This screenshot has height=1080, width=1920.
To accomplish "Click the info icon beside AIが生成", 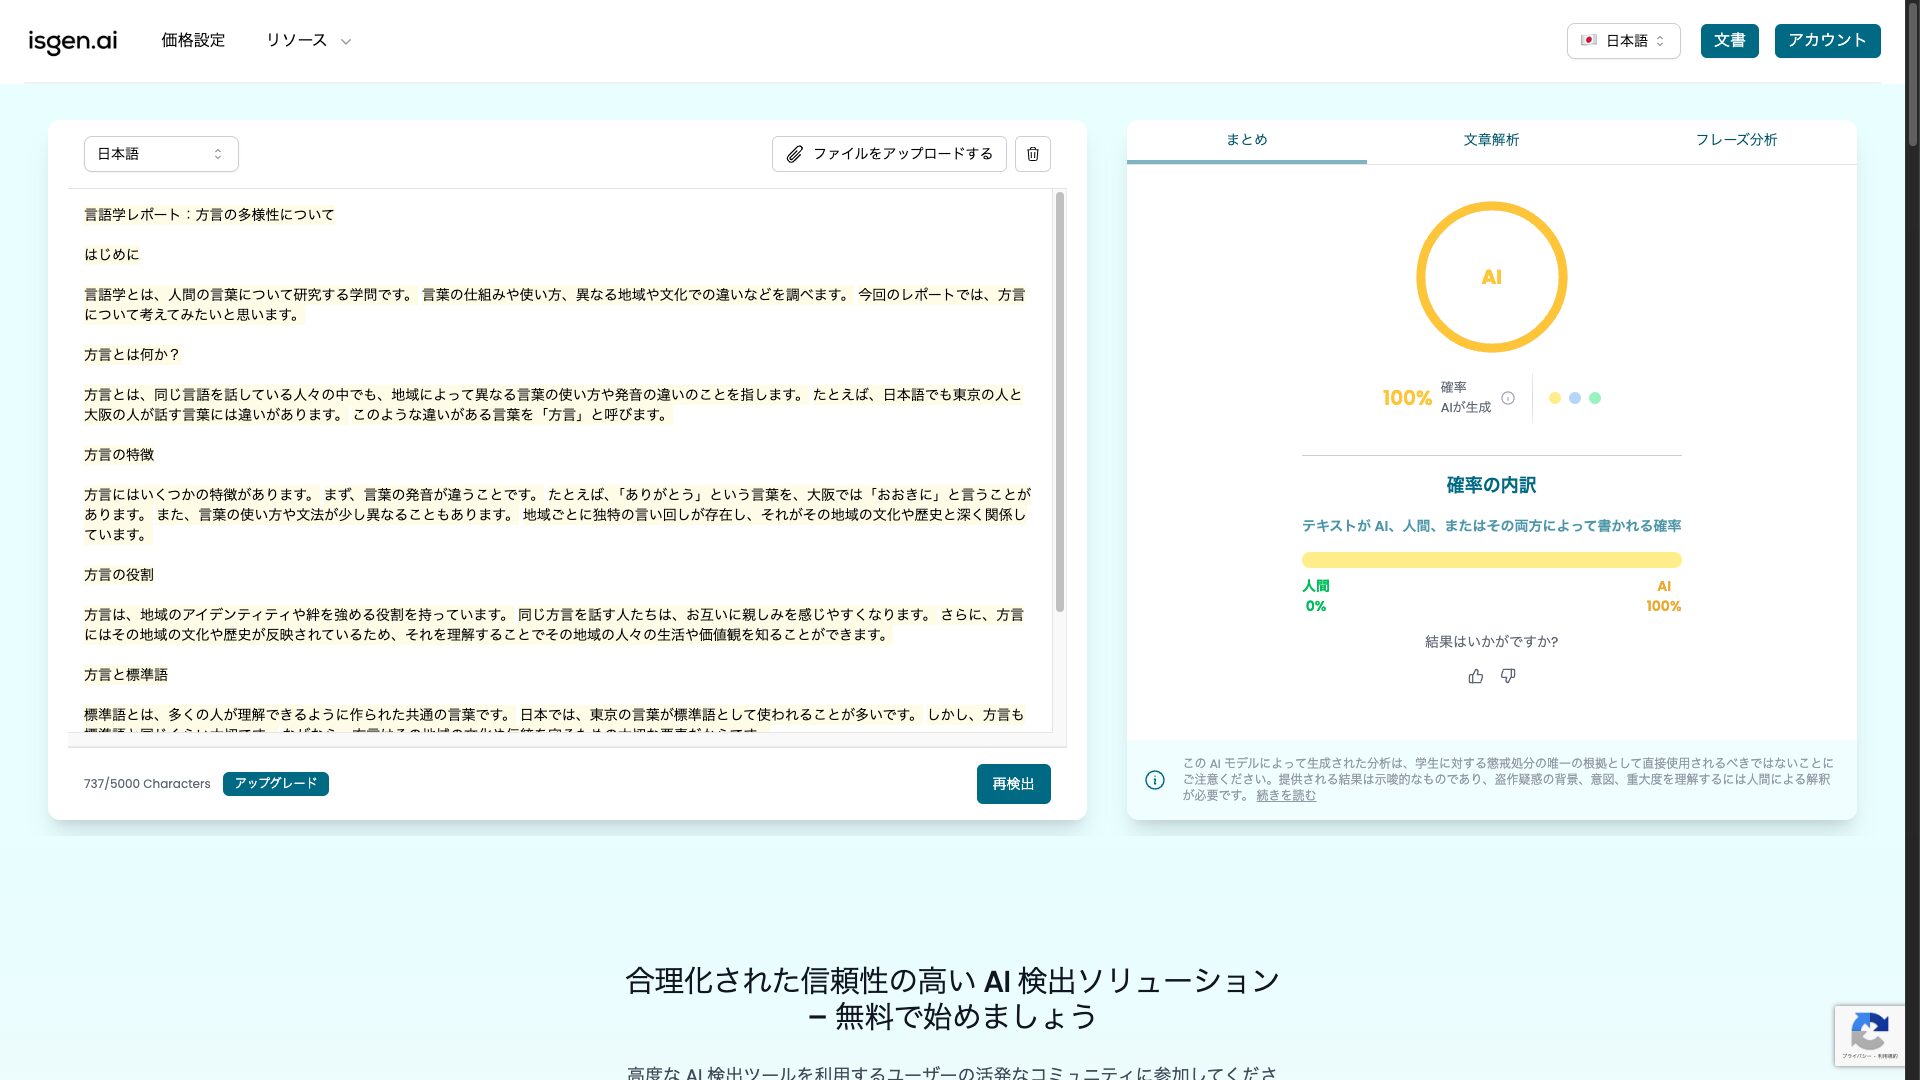I will (1508, 398).
